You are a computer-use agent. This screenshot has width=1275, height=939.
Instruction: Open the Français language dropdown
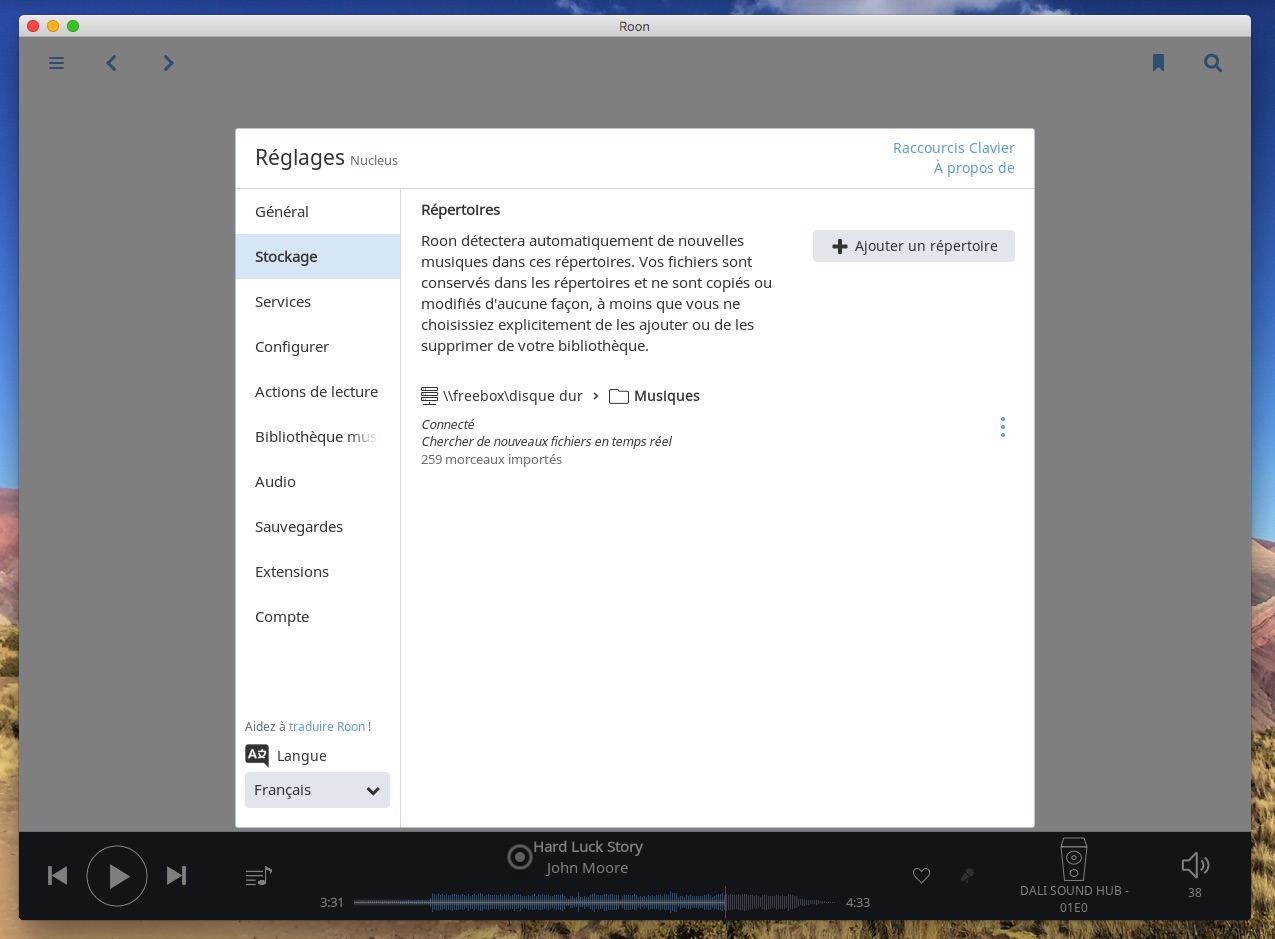coord(317,790)
